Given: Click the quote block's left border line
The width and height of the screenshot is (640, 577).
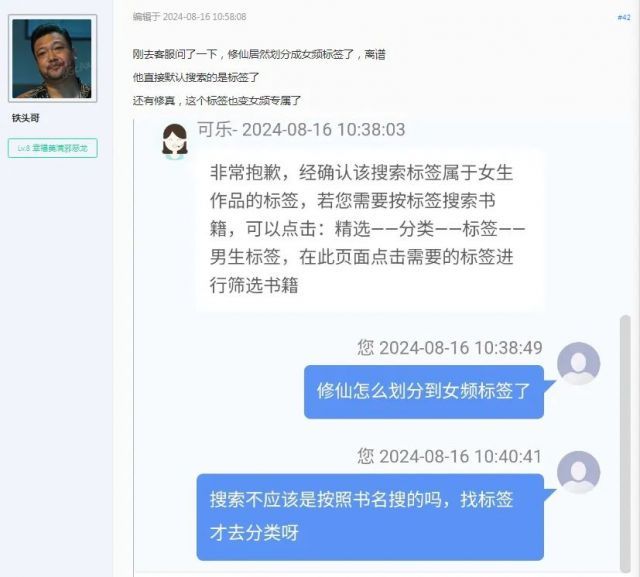Looking at the screenshot, I should (134, 347).
